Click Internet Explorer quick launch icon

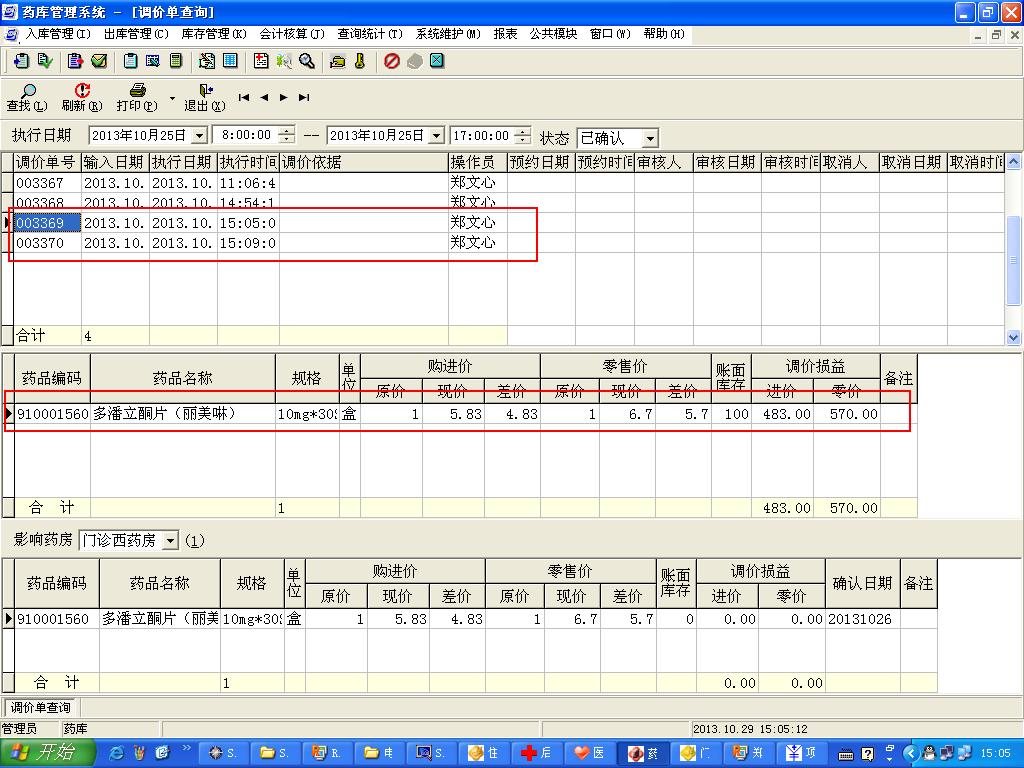(x=116, y=754)
